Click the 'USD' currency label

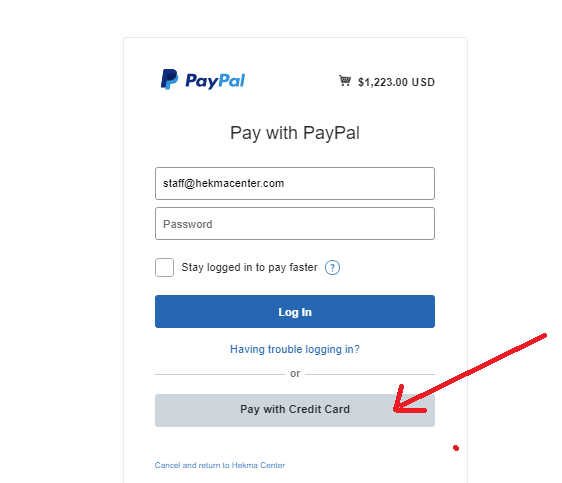click(423, 82)
